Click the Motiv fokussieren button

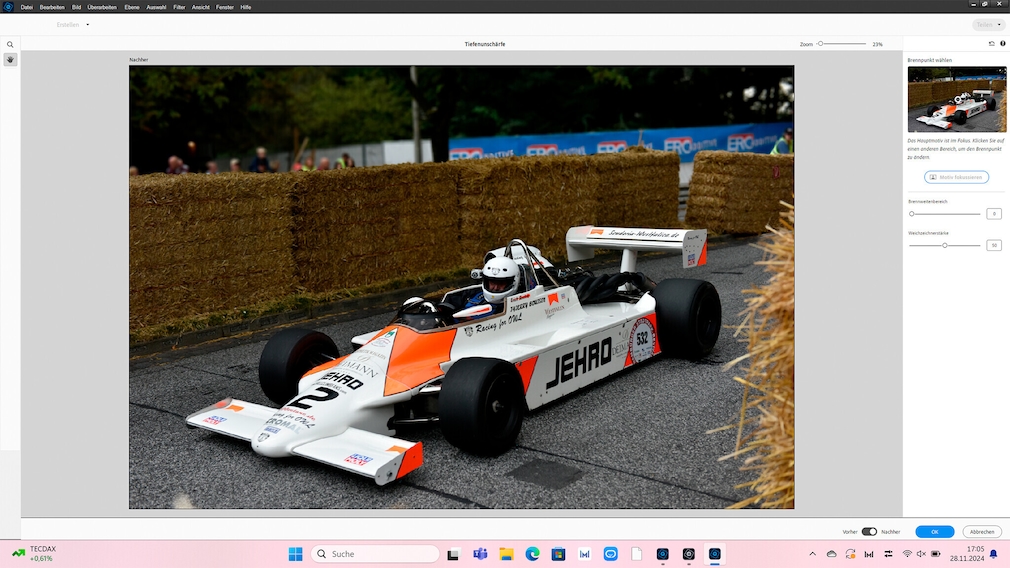point(956,177)
